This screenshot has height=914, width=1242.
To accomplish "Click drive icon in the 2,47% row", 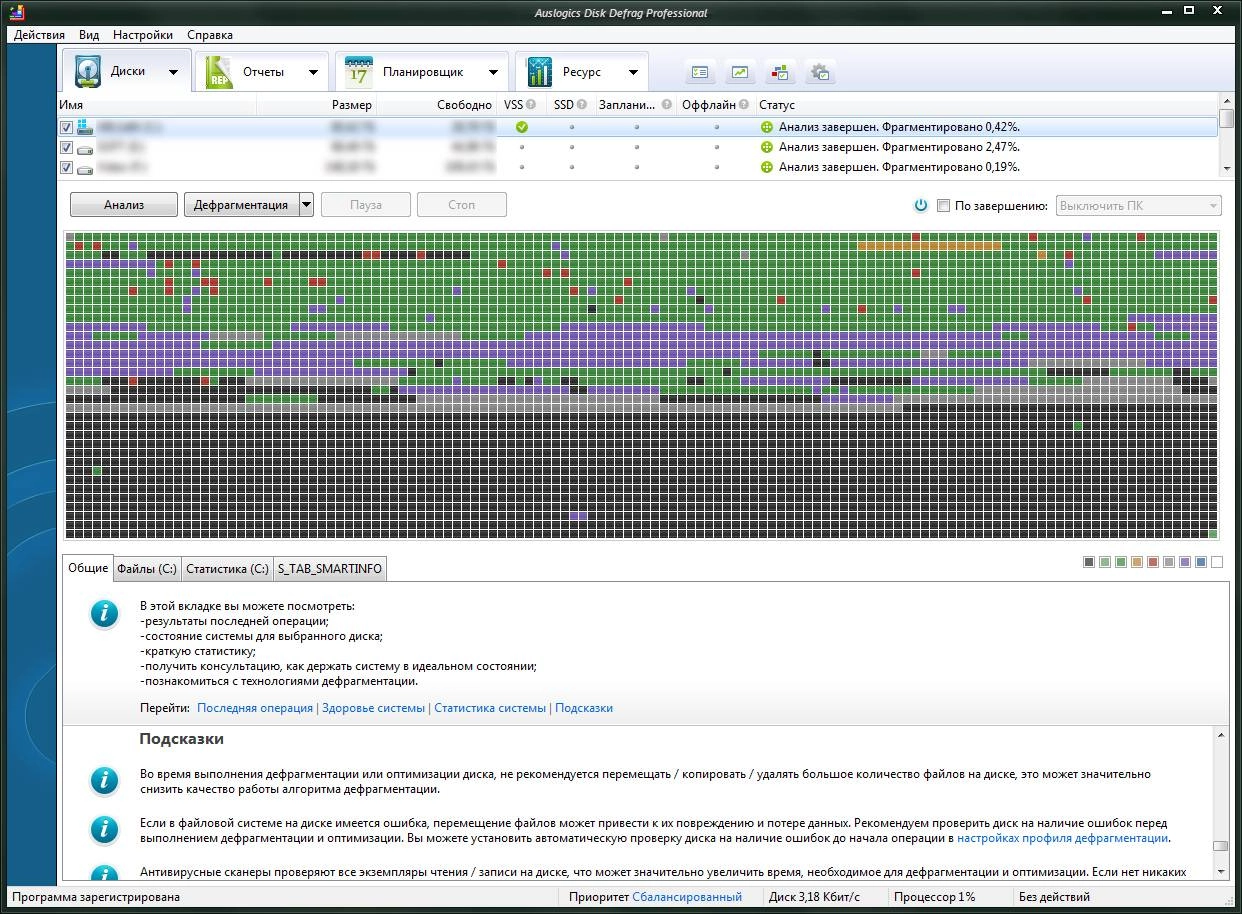I will coord(85,148).
